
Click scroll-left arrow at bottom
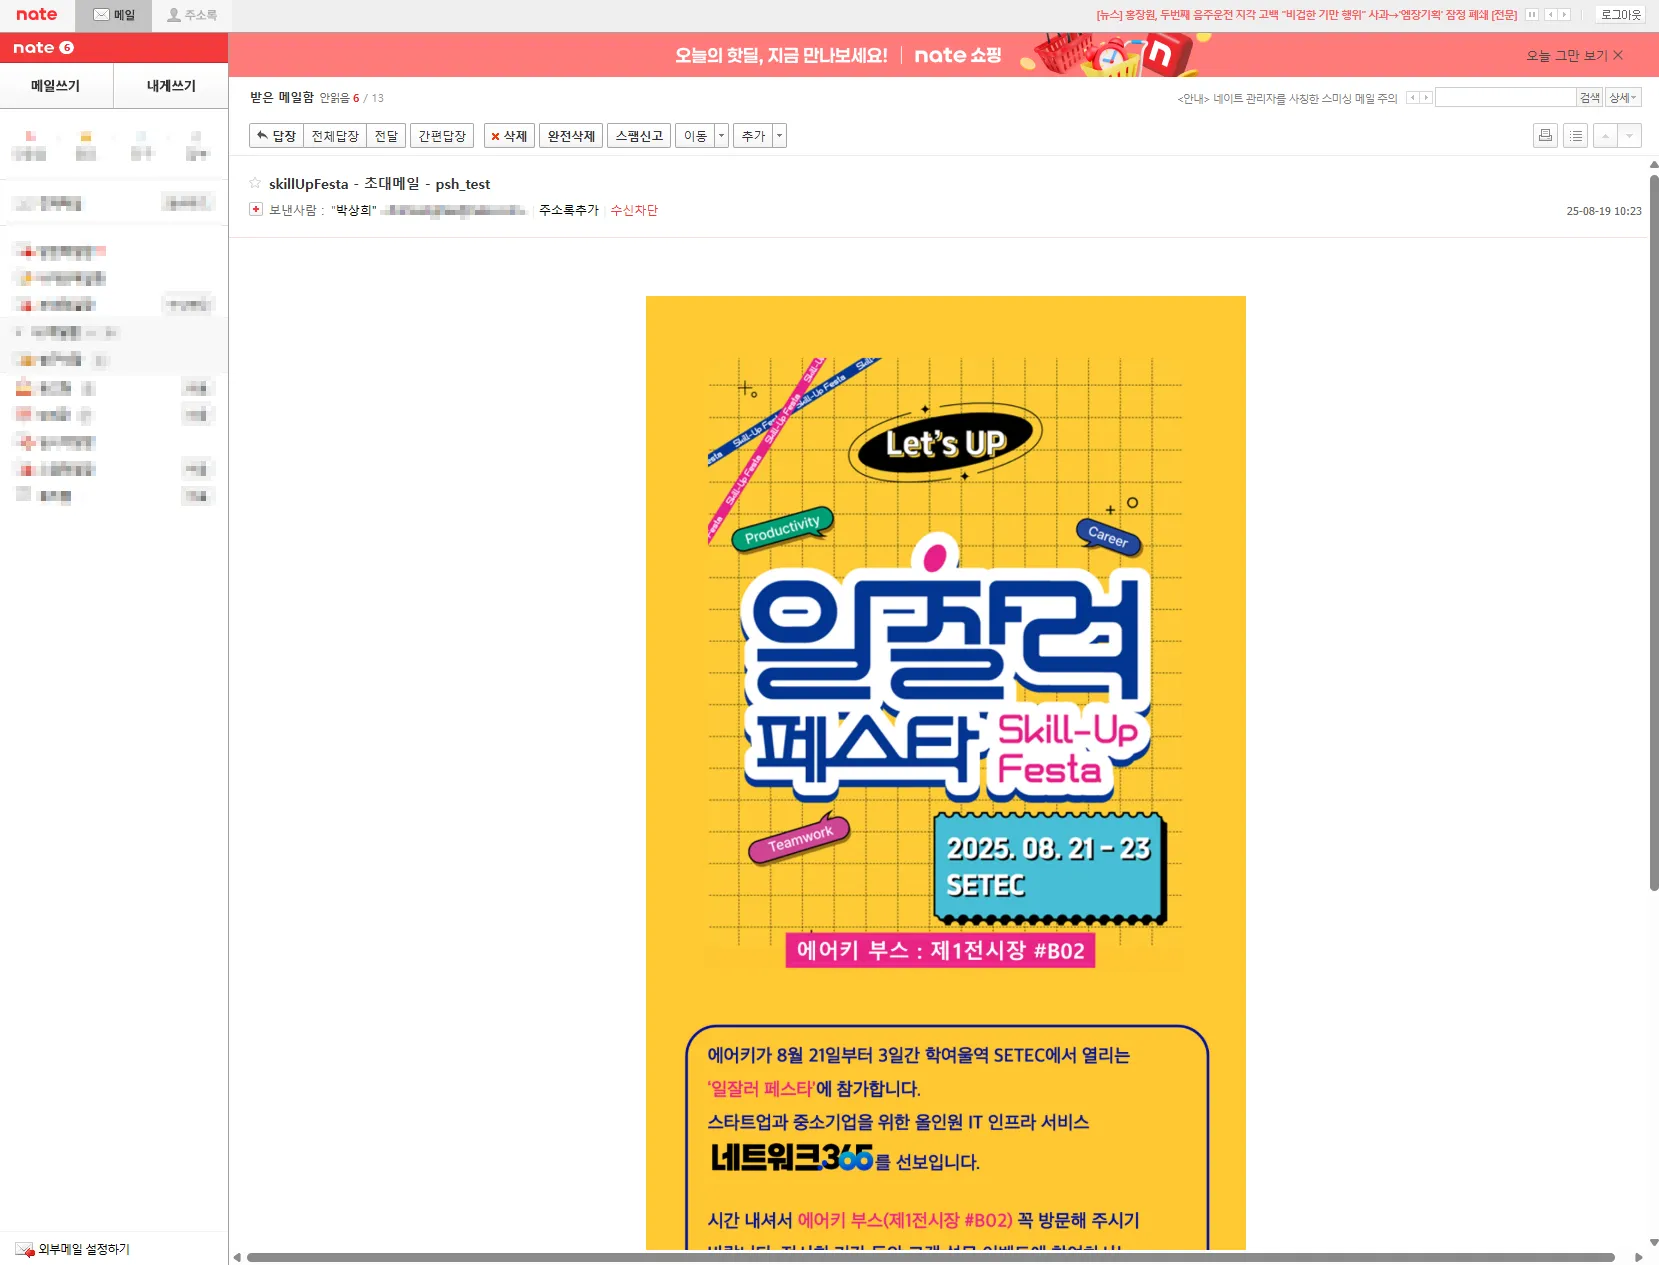(x=237, y=1257)
